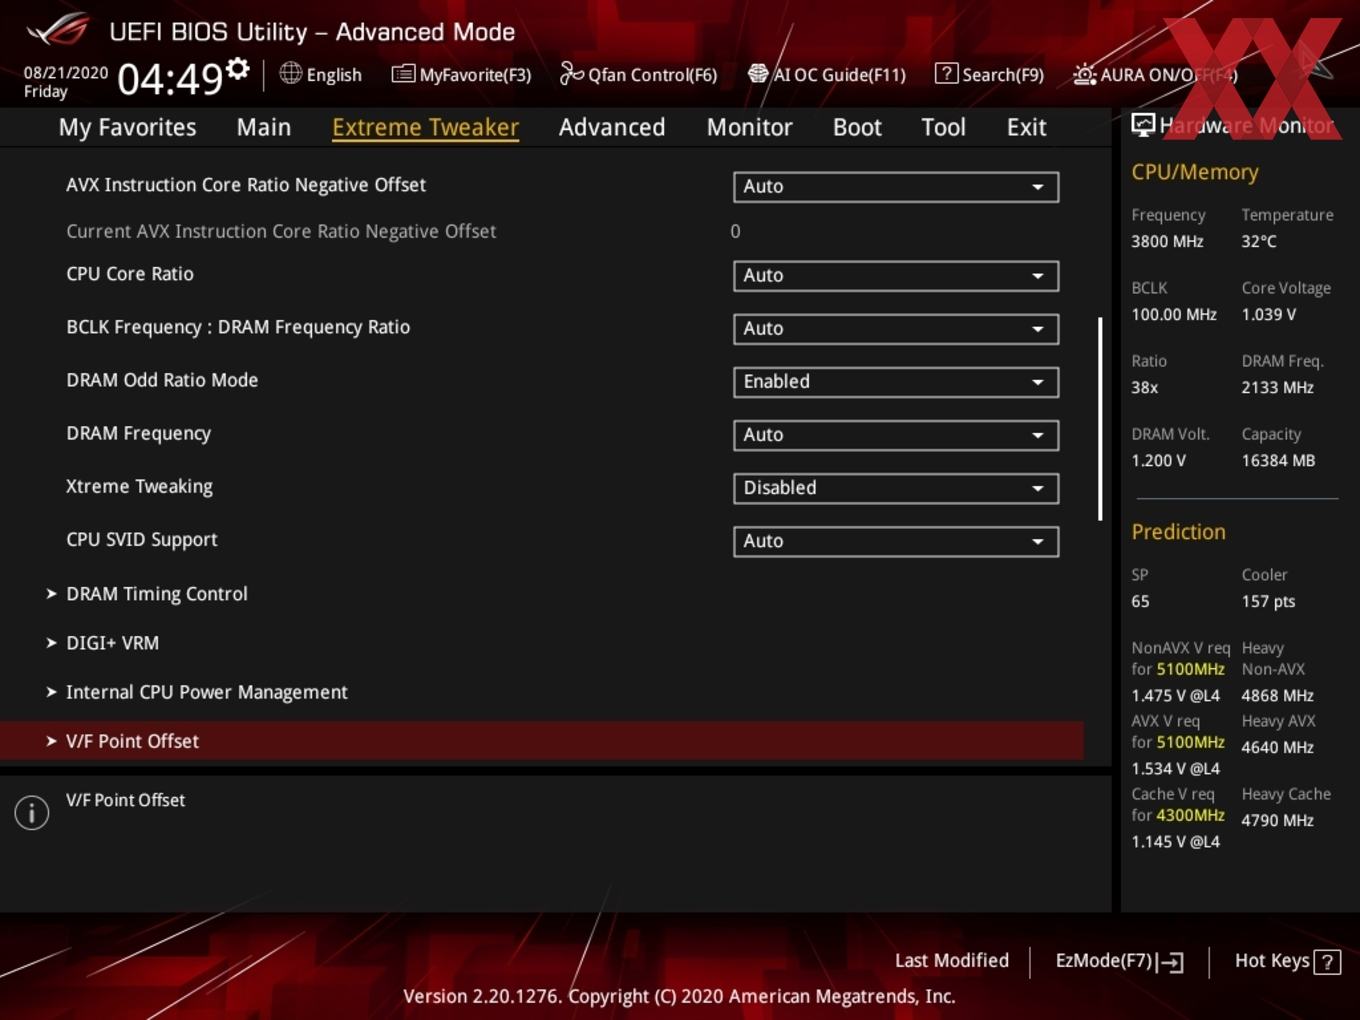Open the DRAM Odd Ratio Mode dropdown
Screen dimensions: 1360x1020
click(896, 382)
